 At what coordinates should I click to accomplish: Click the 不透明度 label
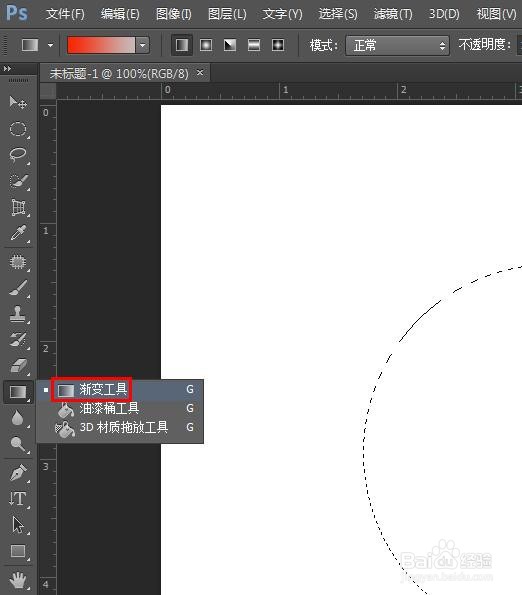pyautogui.click(x=484, y=45)
